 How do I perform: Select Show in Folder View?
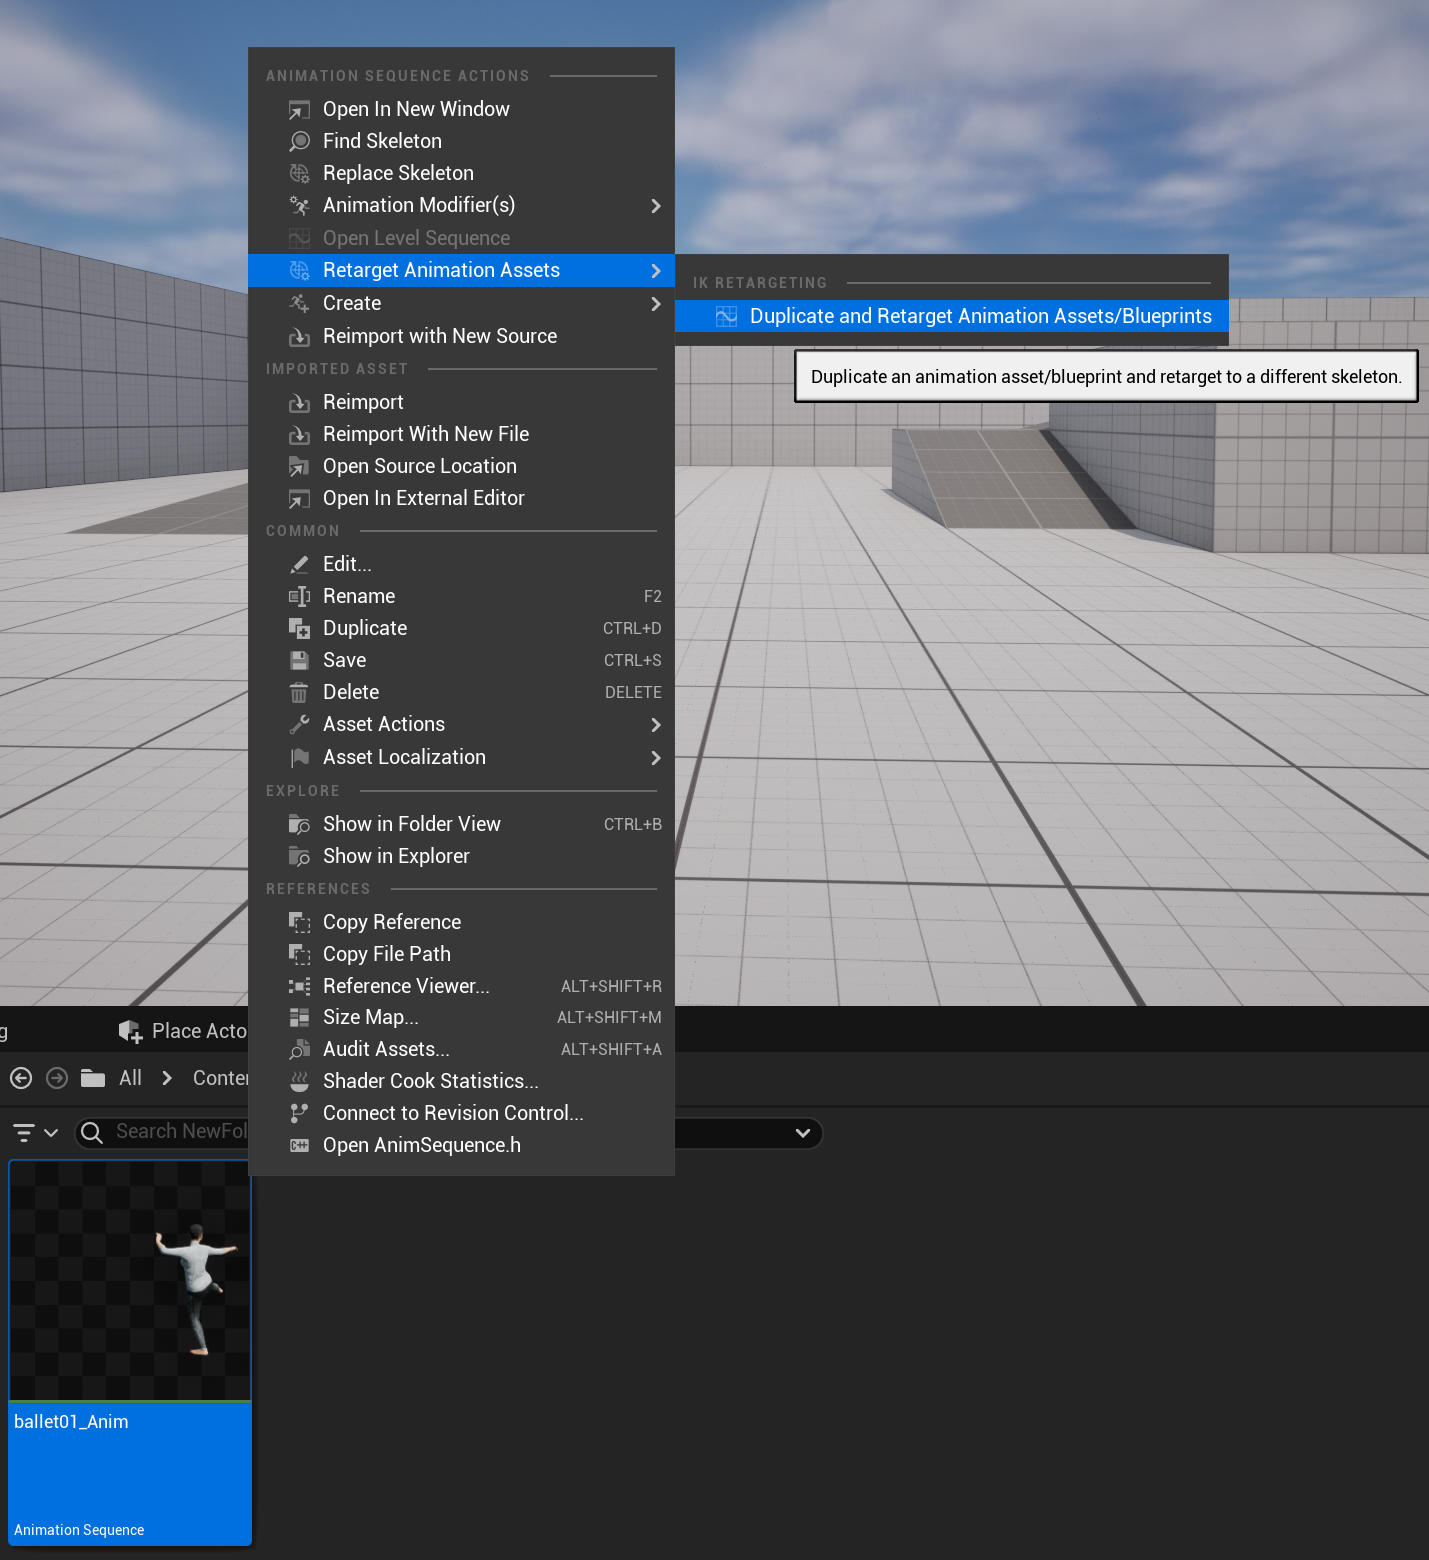pyautogui.click(x=411, y=824)
